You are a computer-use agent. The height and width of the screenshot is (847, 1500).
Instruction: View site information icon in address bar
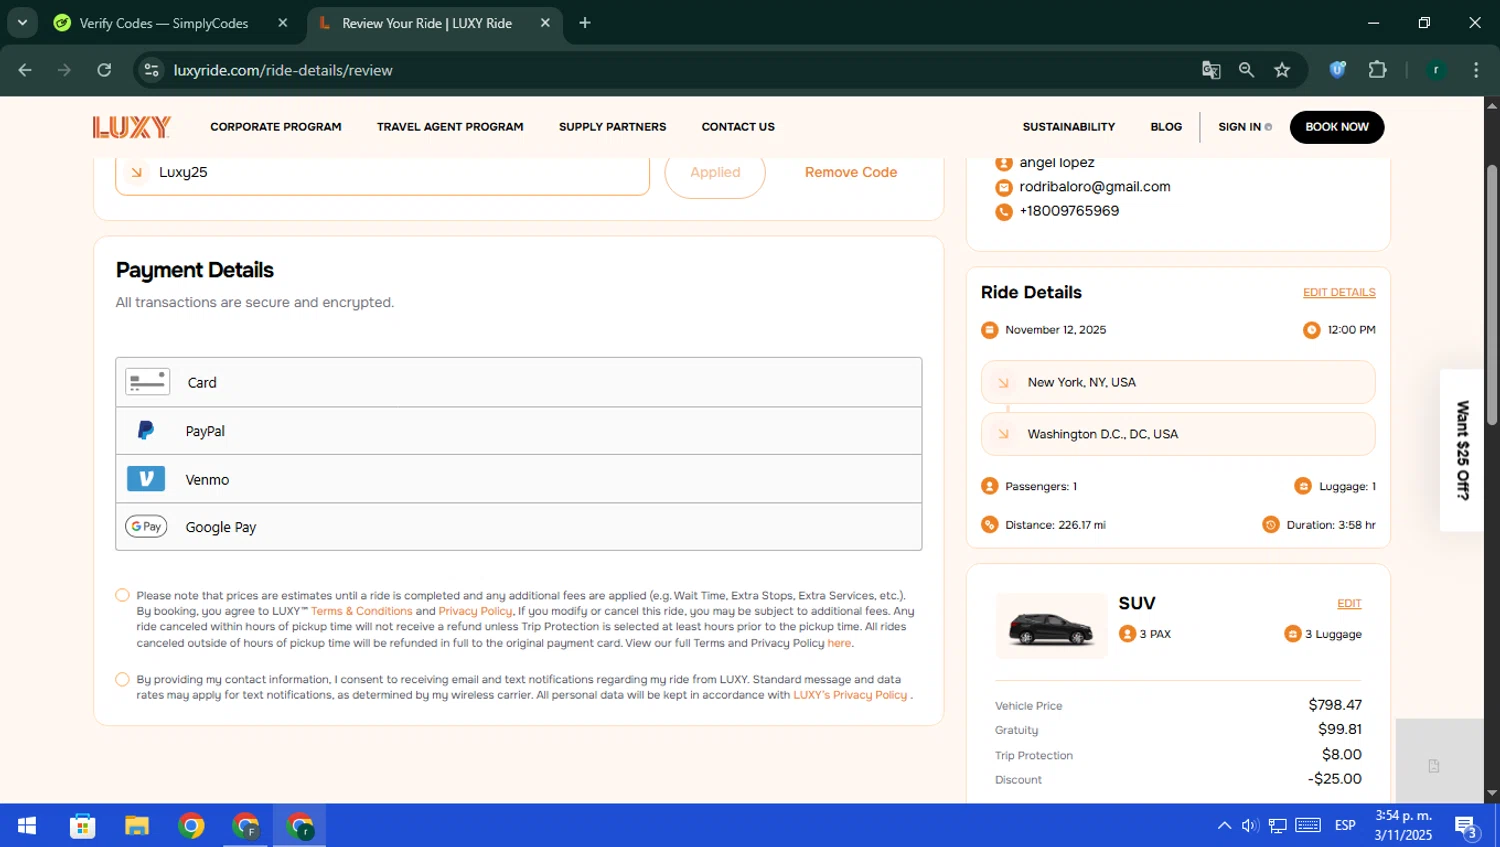pyautogui.click(x=152, y=70)
